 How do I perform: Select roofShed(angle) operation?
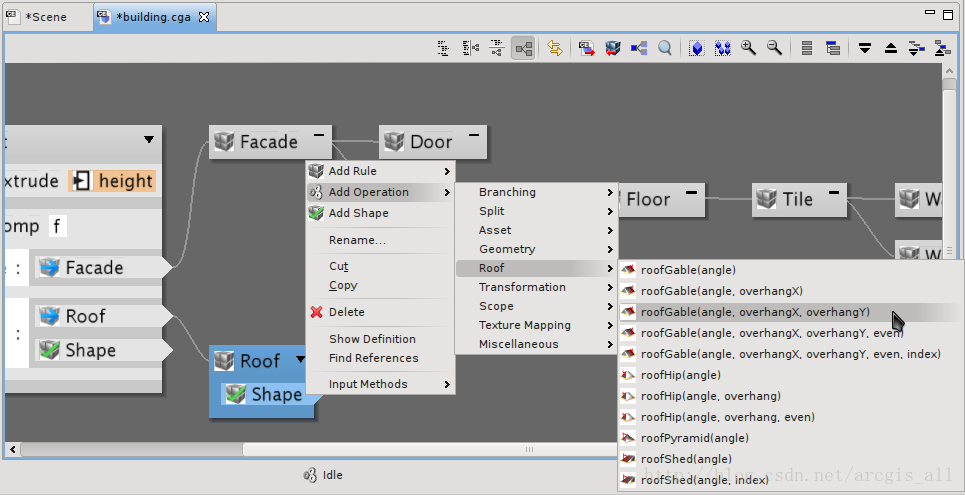click(x=791, y=459)
